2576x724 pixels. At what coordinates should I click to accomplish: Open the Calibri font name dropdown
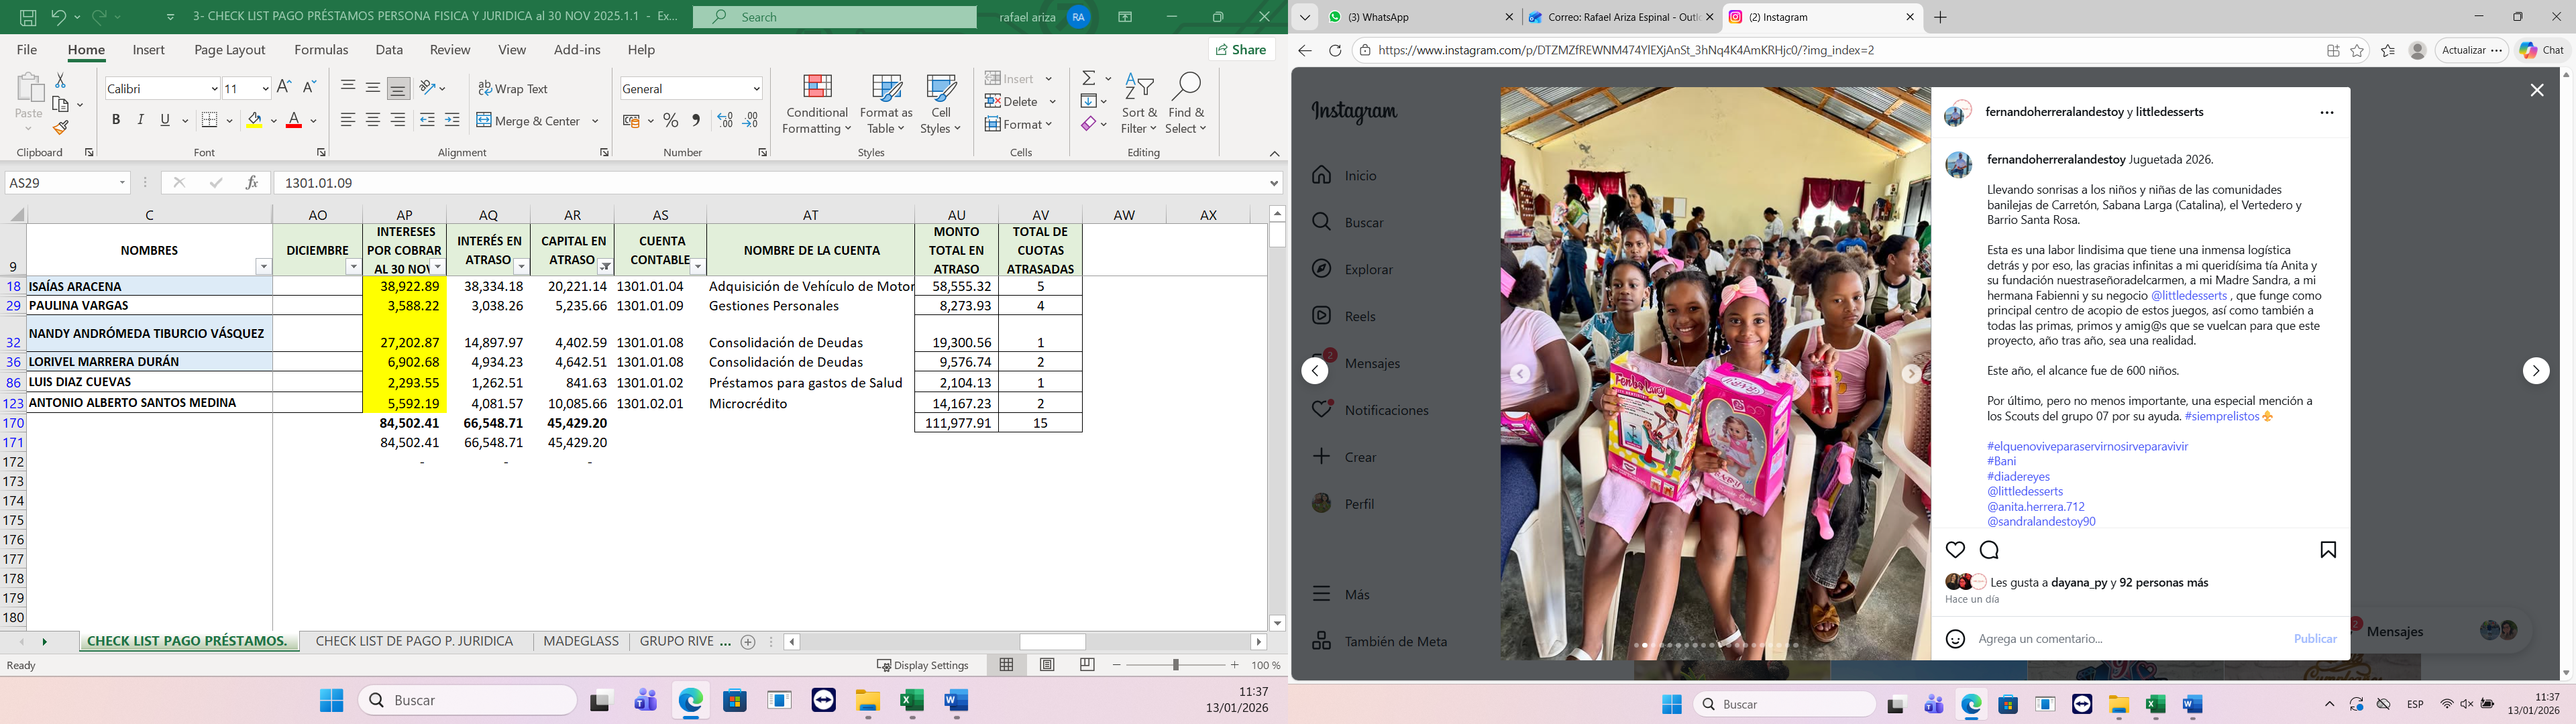click(214, 89)
